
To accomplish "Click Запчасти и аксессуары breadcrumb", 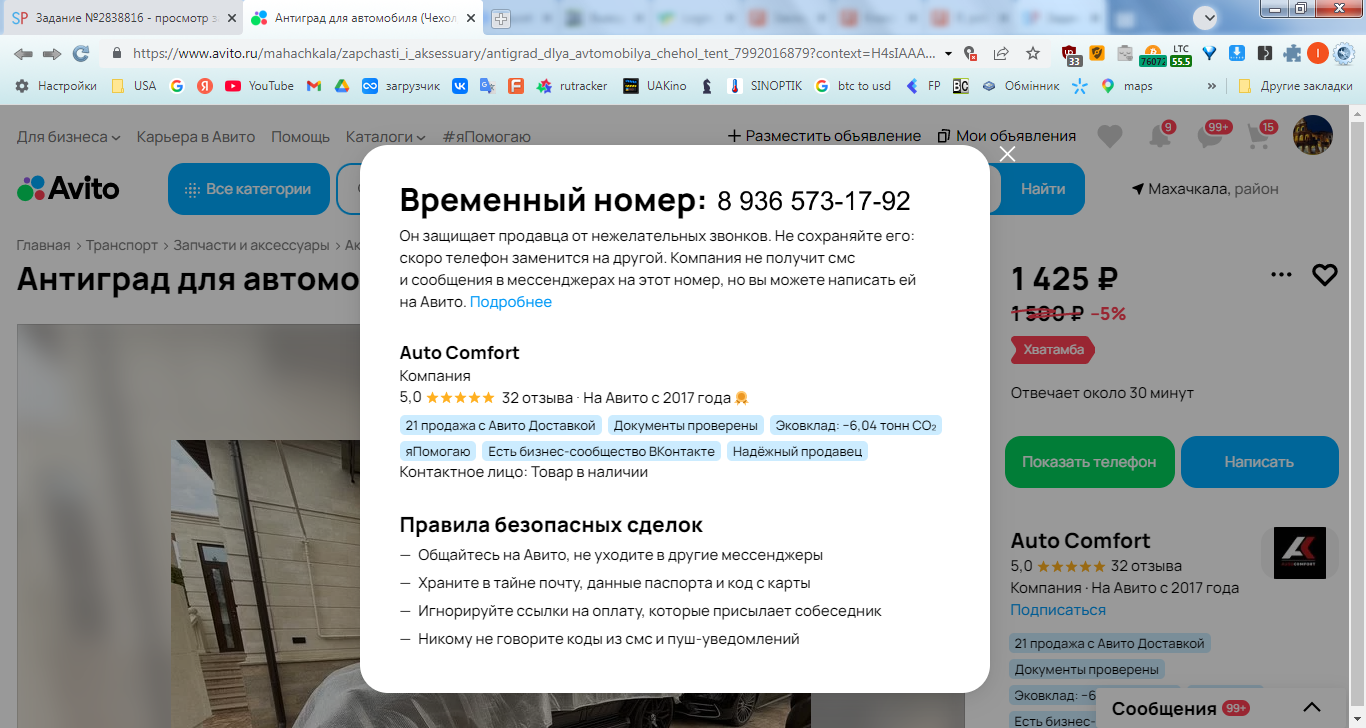I will [251, 245].
